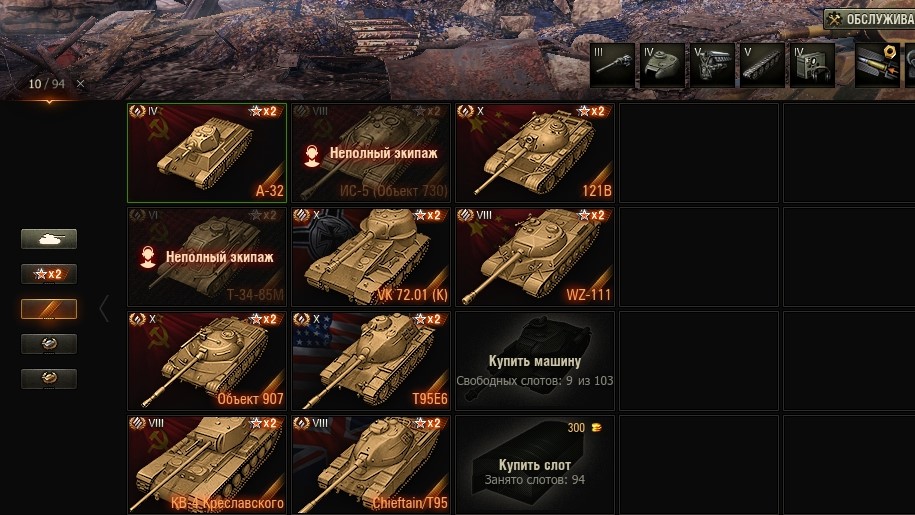Viewport: 915px width, 515px height.
Task: Click the wrench icon on Обслуживание button
Action: pyautogui.click(x=834, y=19)
